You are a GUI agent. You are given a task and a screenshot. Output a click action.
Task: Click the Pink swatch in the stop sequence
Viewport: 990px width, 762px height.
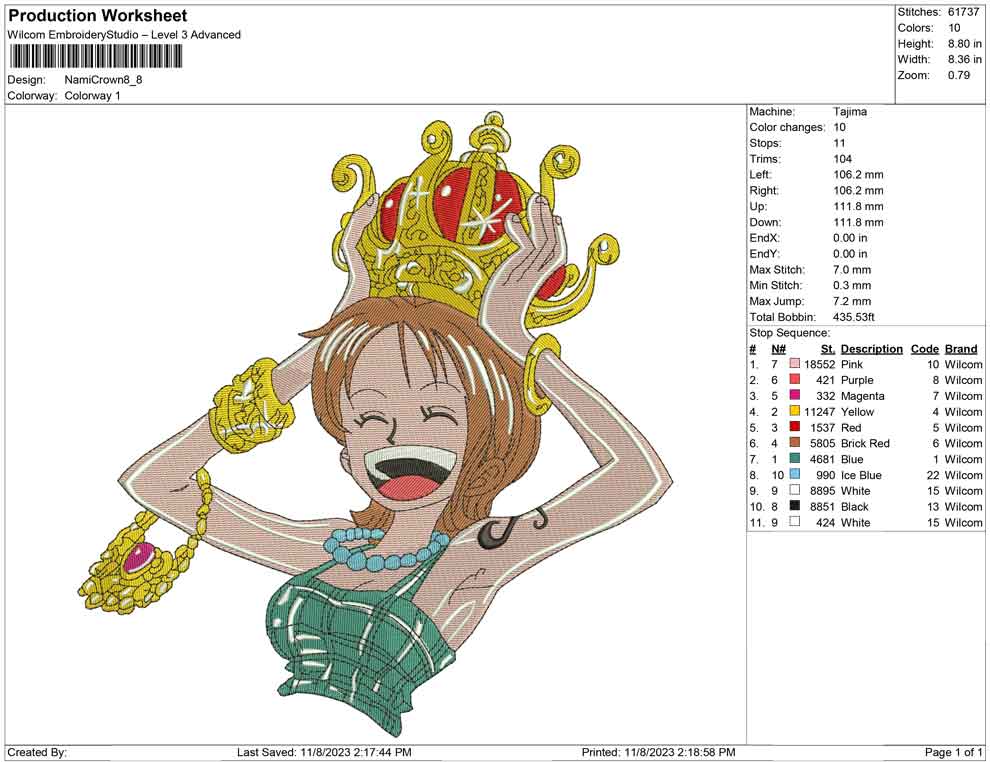tap(793, 364)
